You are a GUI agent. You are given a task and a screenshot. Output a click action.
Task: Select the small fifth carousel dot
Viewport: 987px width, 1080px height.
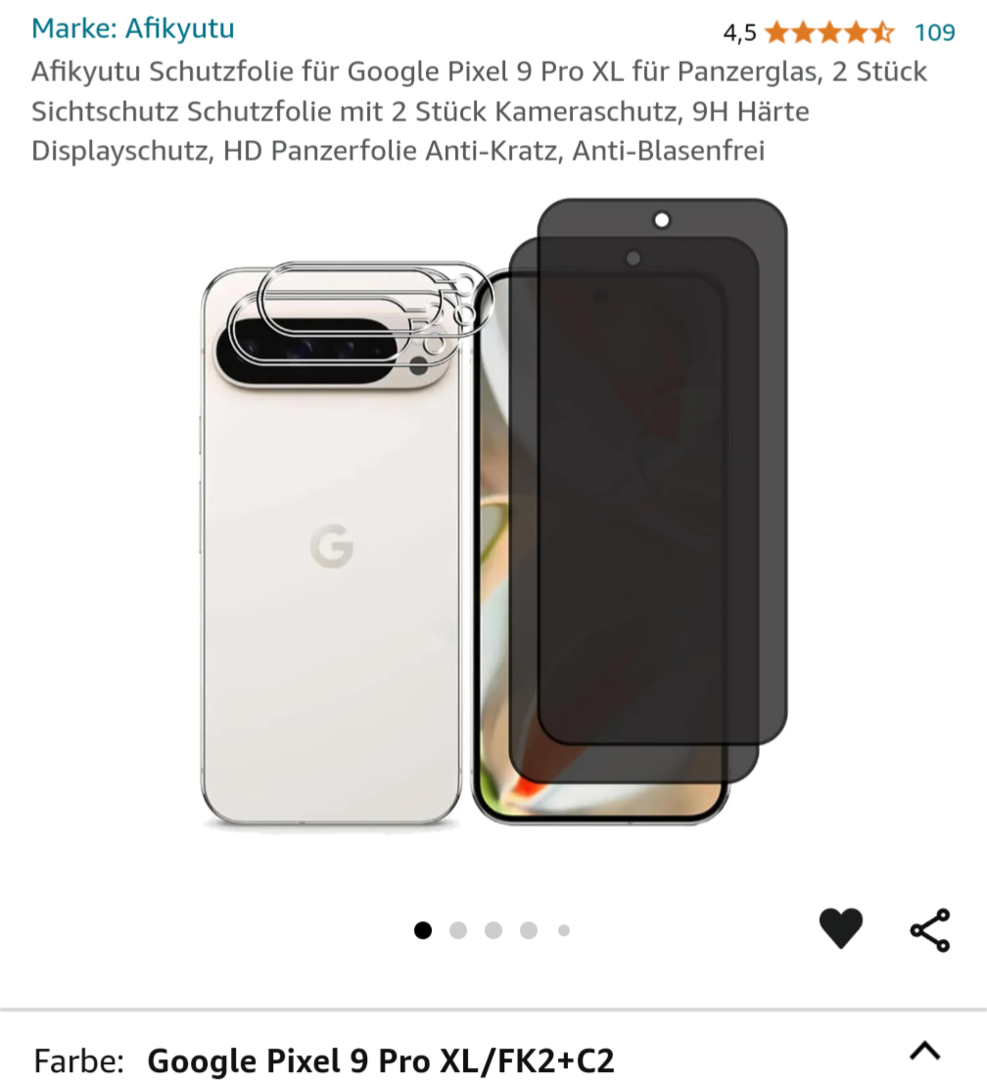pos(563,931)
